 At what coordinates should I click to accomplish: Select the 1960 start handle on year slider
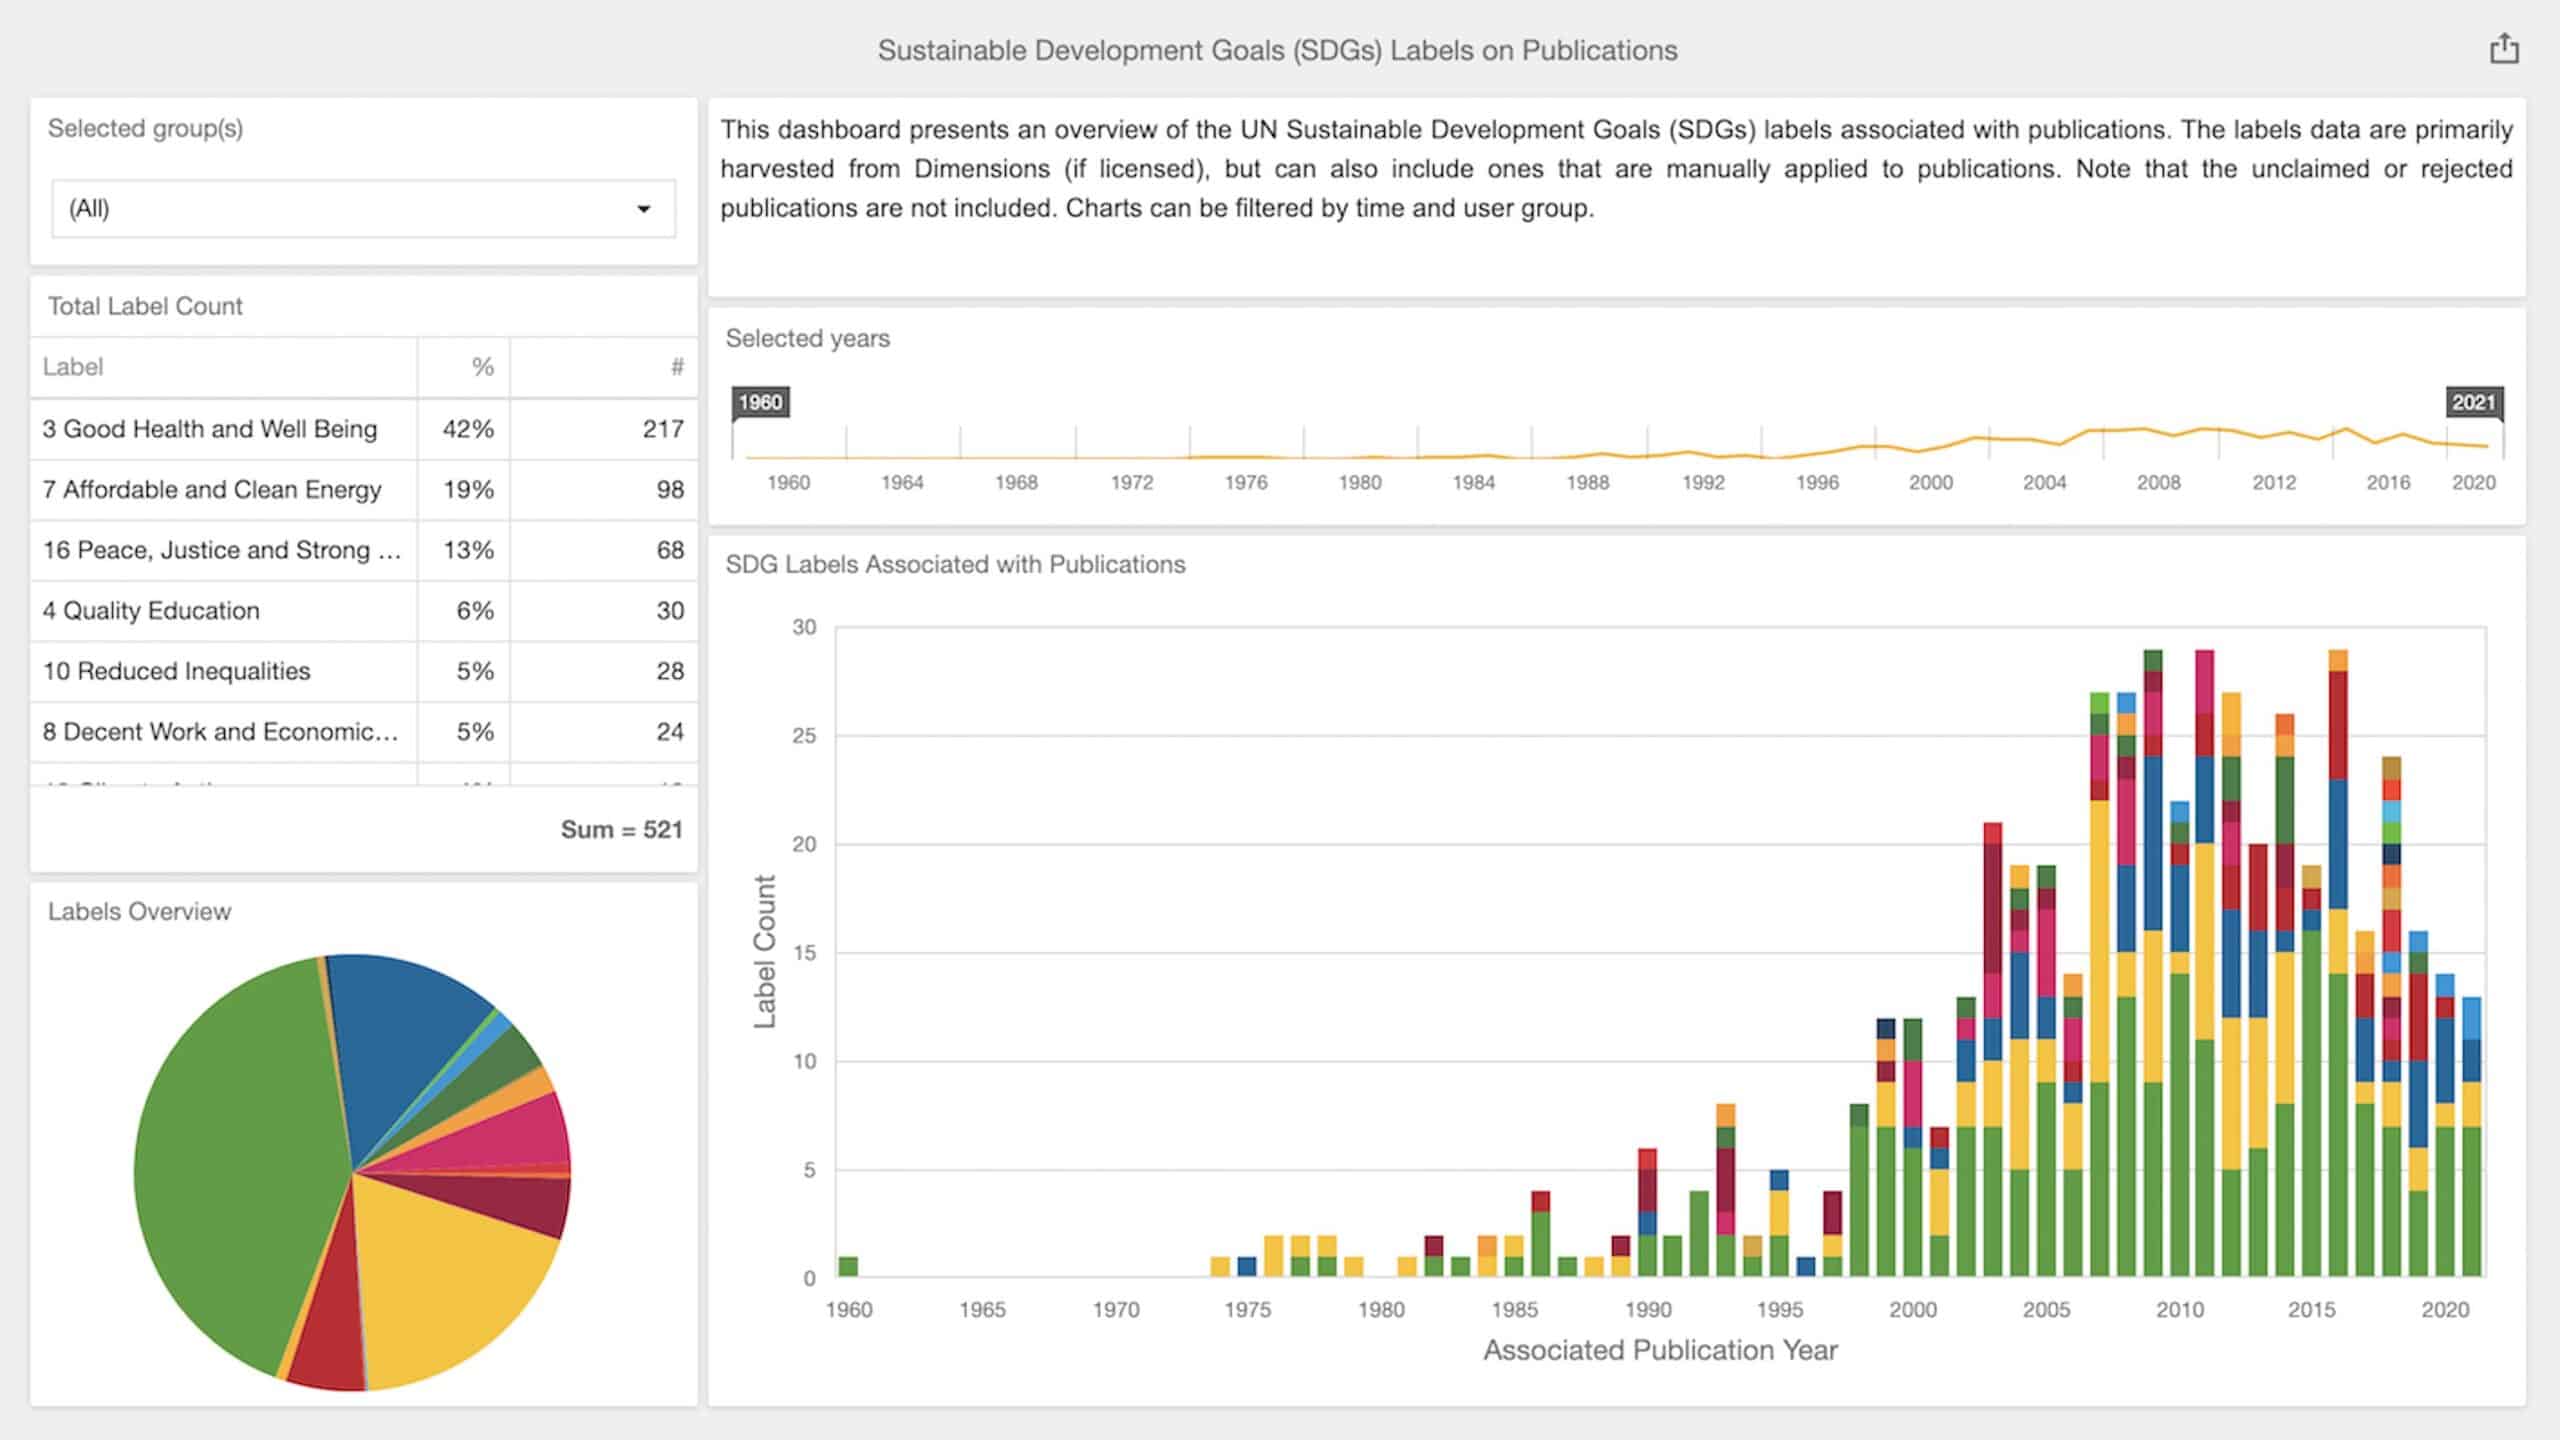click(x=763, y=402)
